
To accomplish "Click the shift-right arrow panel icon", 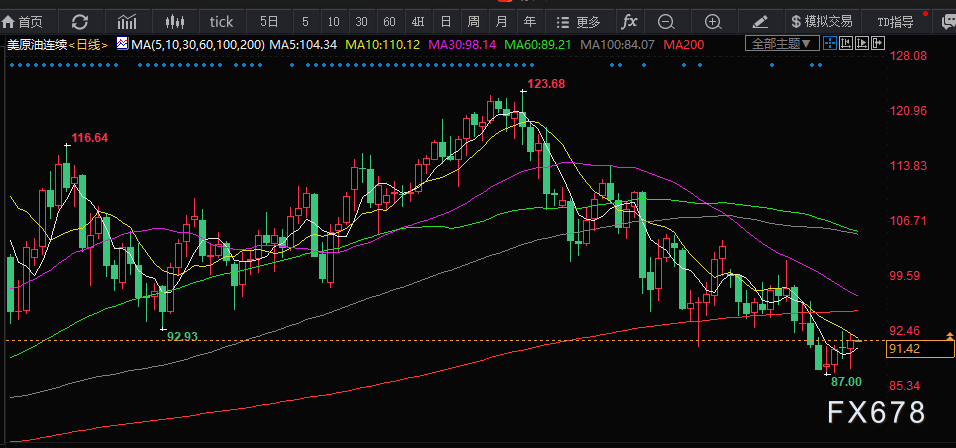I will point(877,43).
